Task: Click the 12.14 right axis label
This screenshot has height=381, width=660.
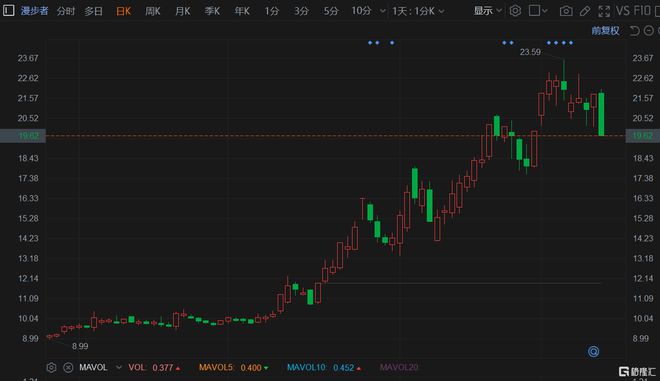Action: [642, 278]
